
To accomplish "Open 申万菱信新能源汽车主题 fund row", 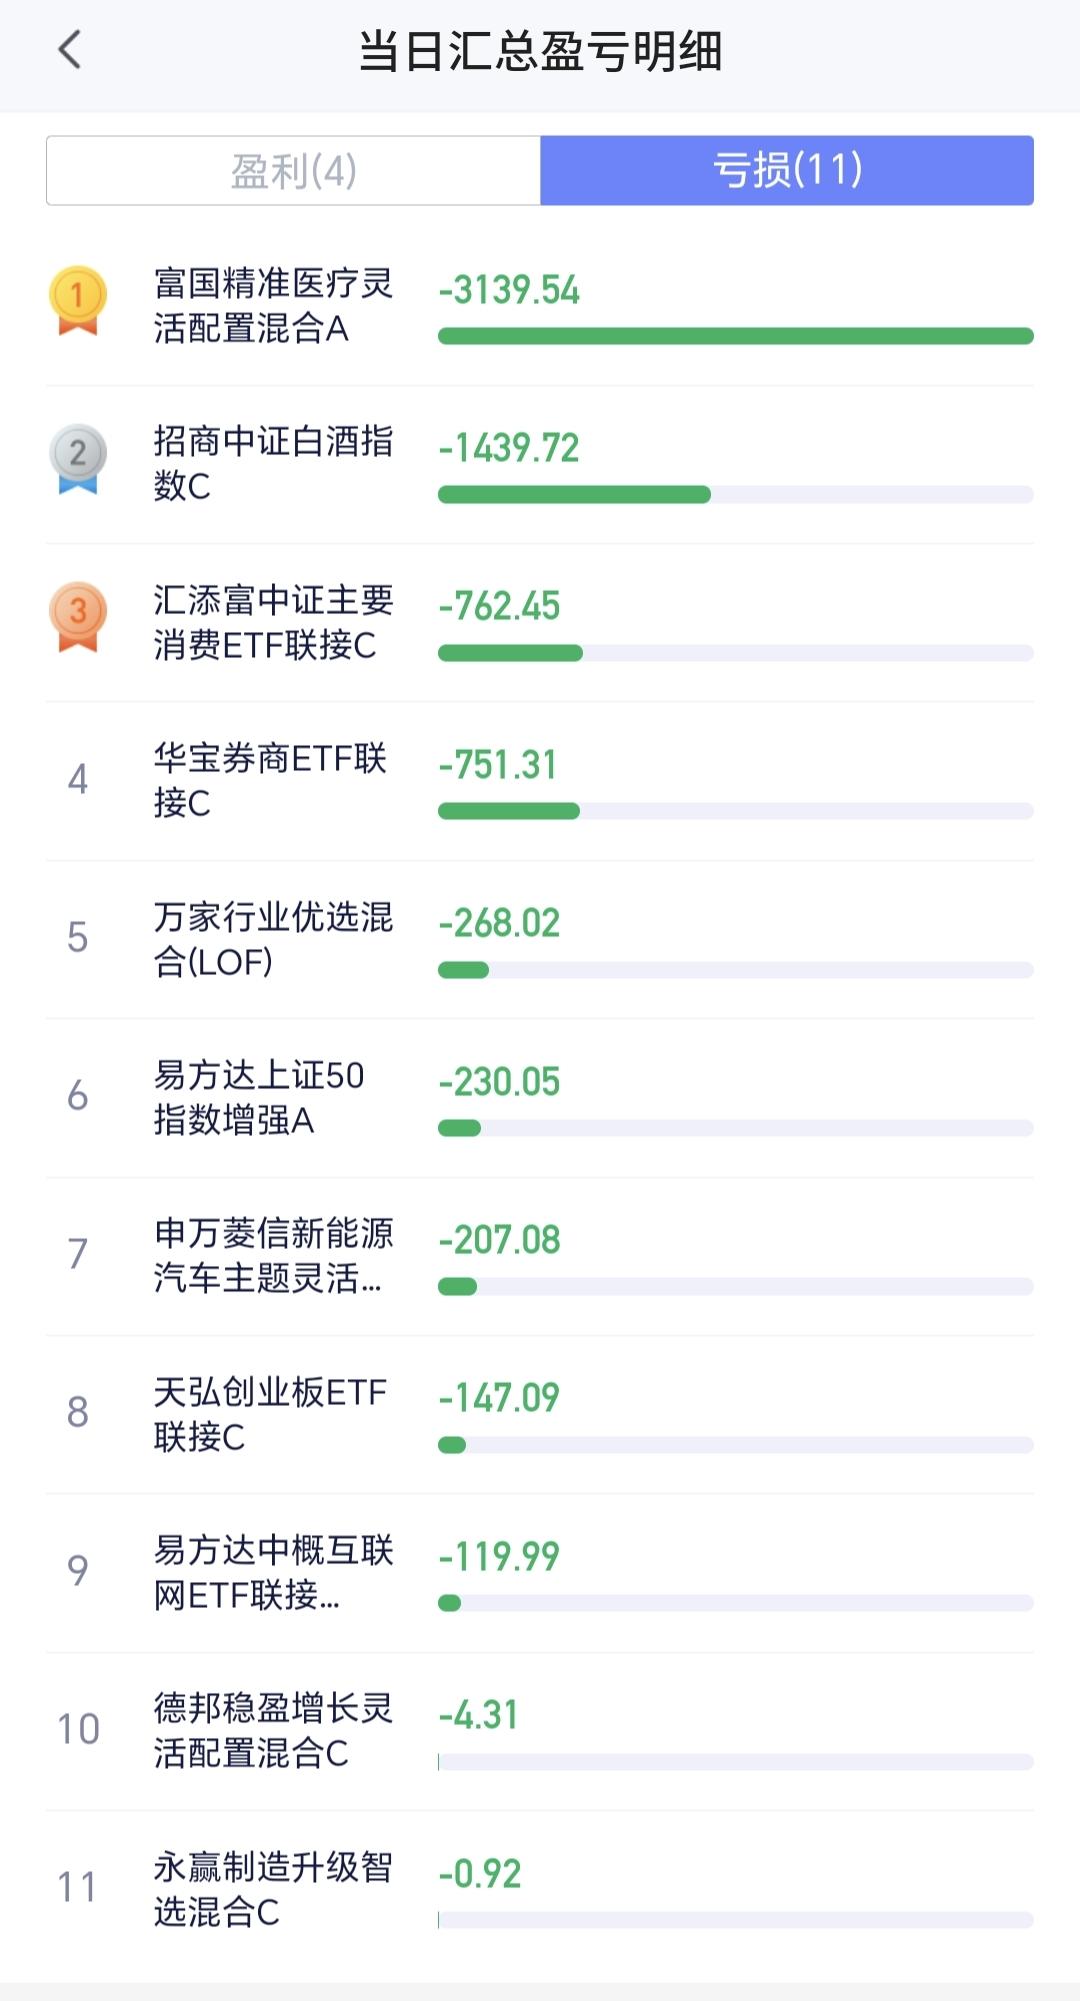I will point(272,1255).
